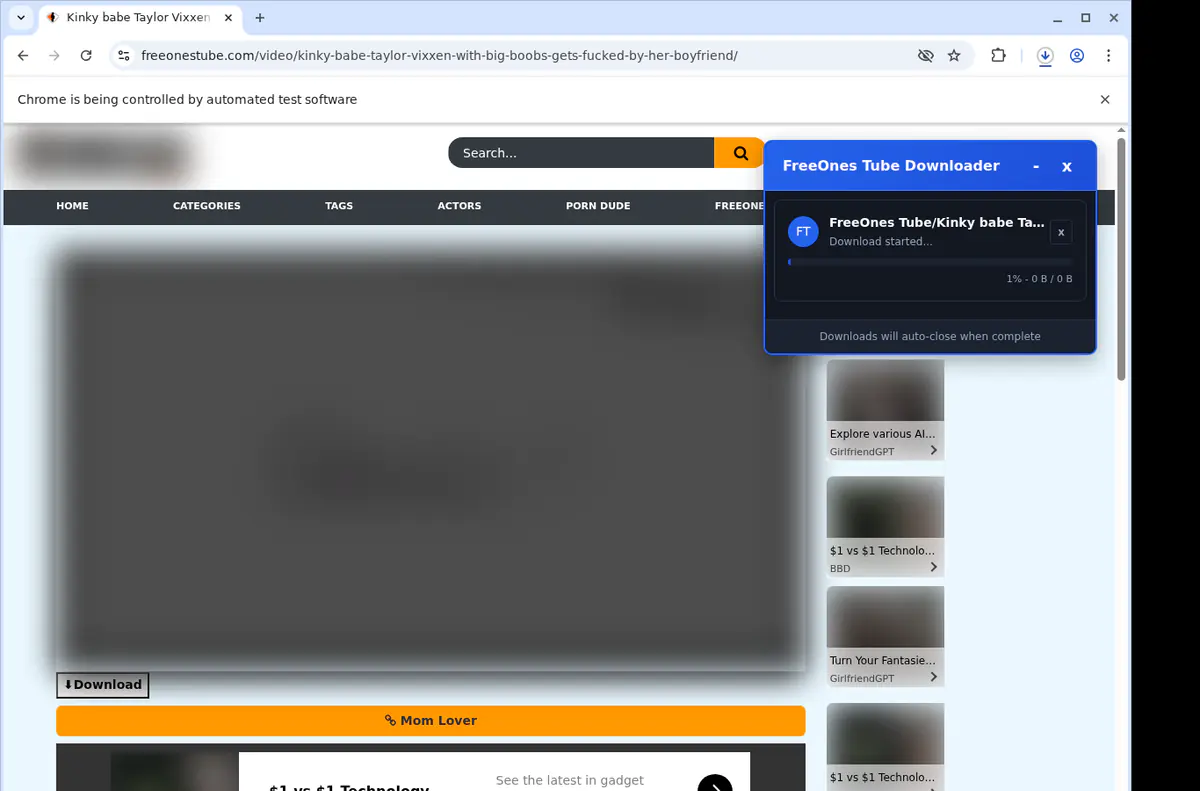
Task: Open the TAGS menu item
Action: pos(339,206)
